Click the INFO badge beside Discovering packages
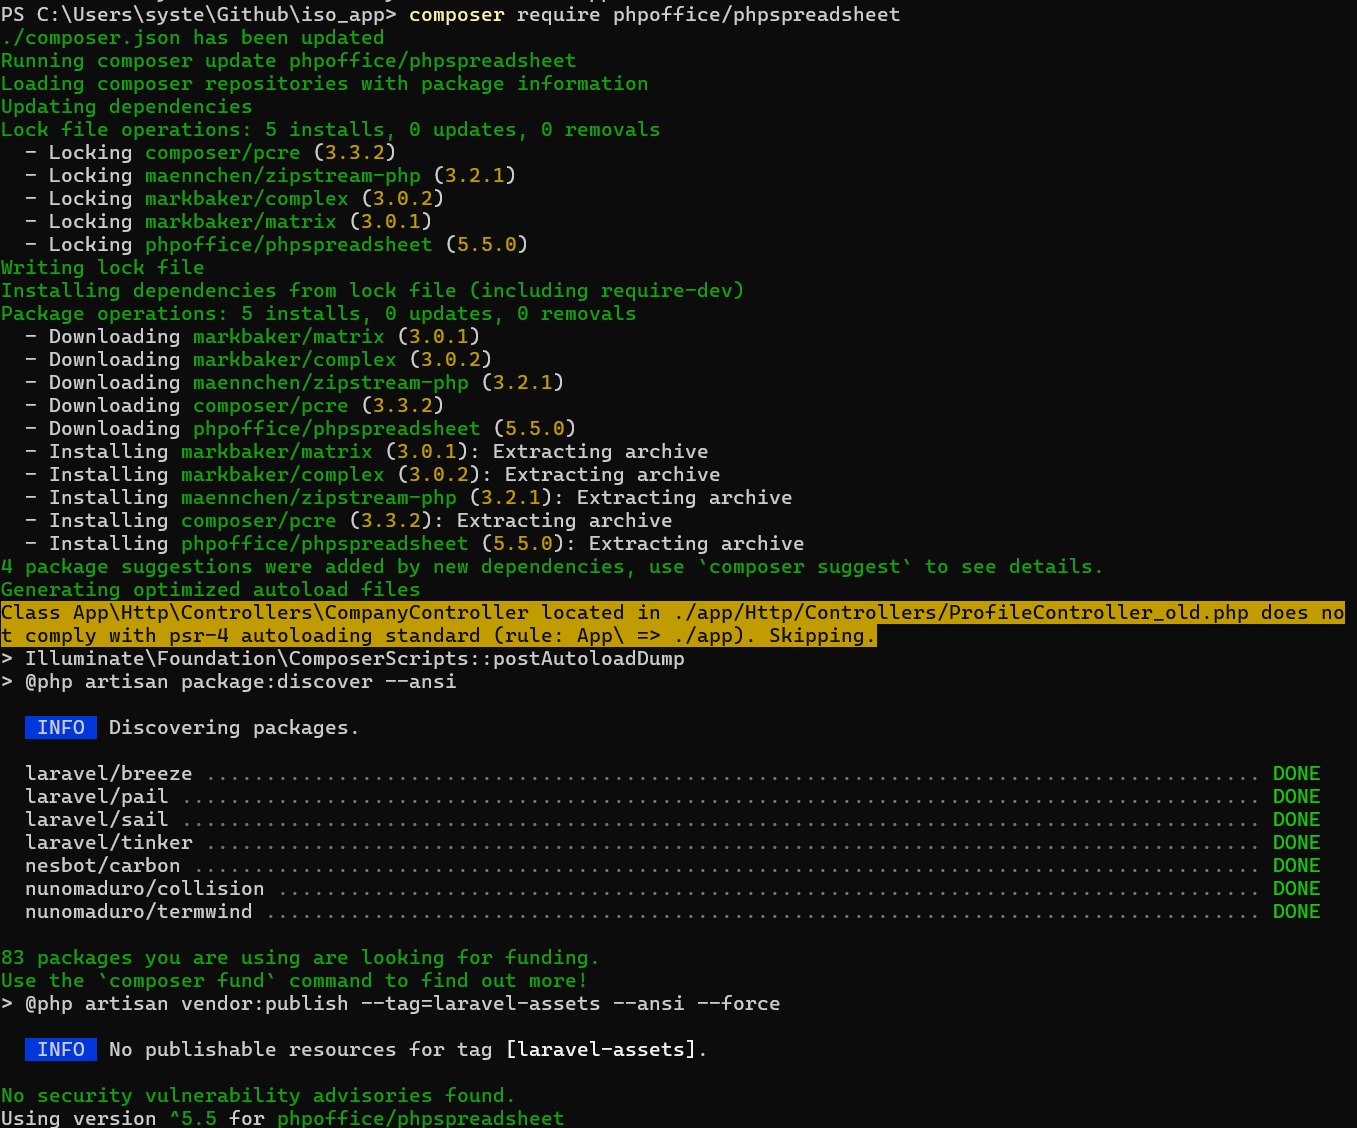1357x1128 pixels. pyautogui.click(x=61, y=727)
